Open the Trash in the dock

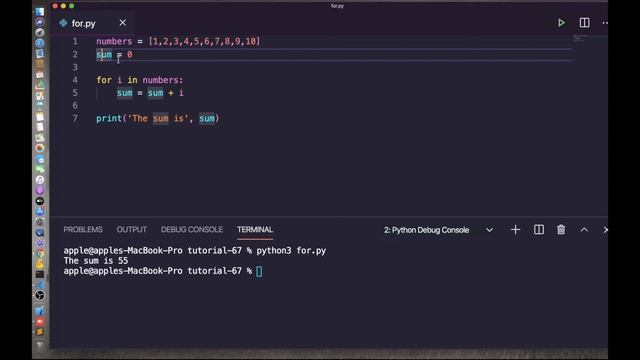pos(40,346)
